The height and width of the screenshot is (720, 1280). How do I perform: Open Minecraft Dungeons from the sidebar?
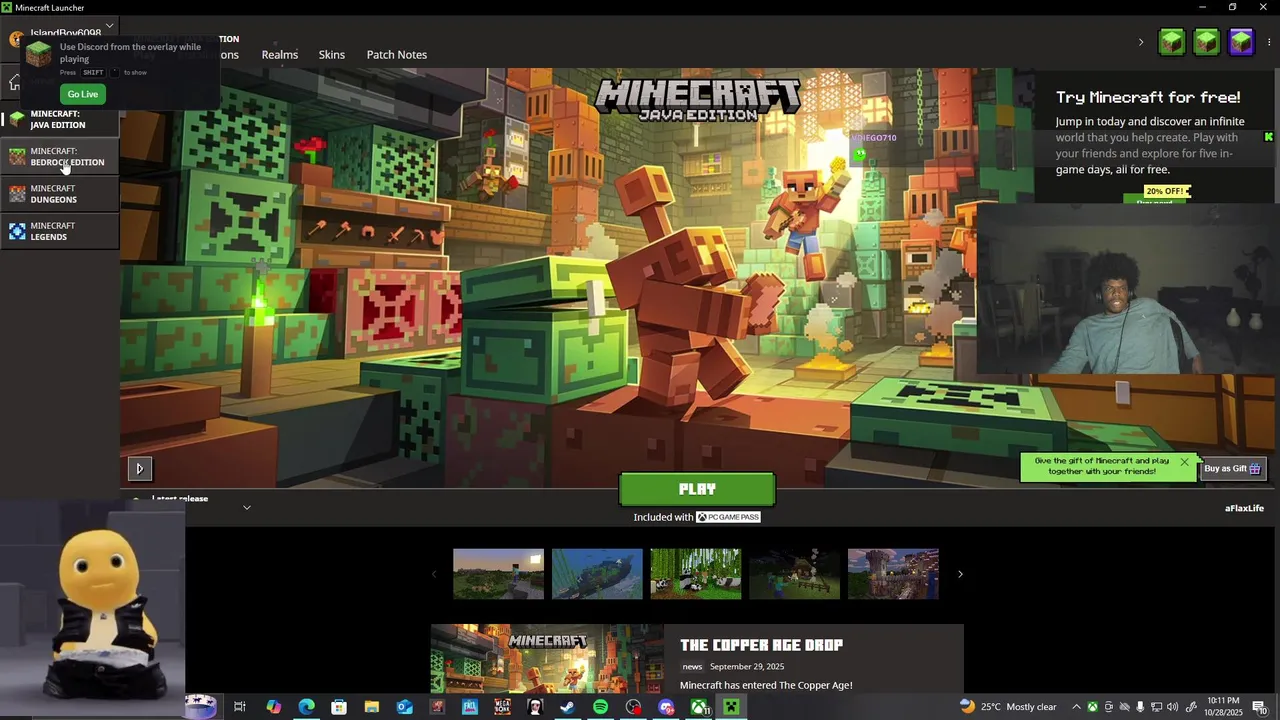60,194
